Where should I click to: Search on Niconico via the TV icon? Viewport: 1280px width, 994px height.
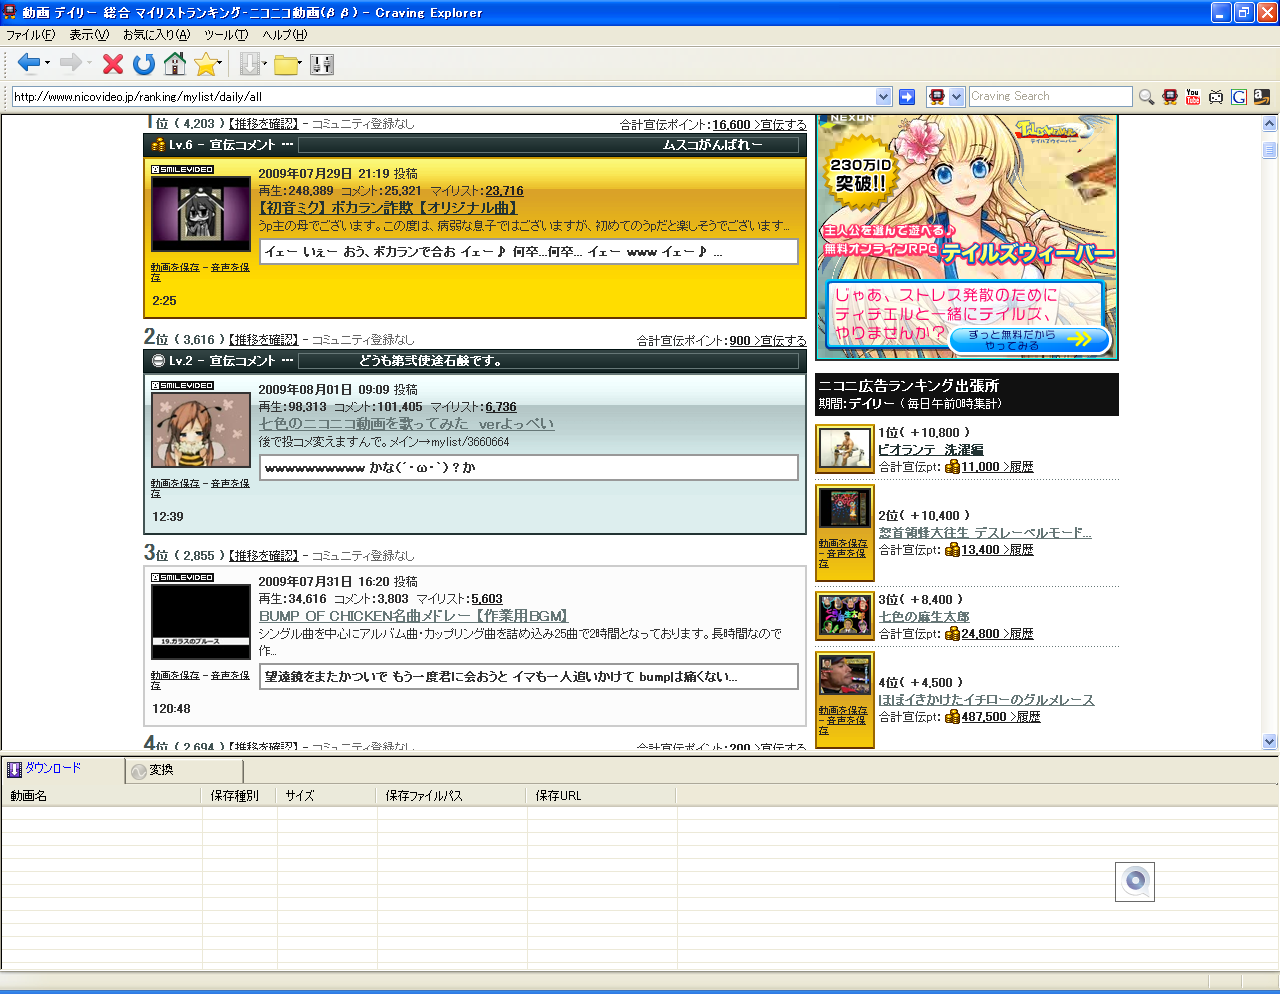click(x=1216, y=96)
